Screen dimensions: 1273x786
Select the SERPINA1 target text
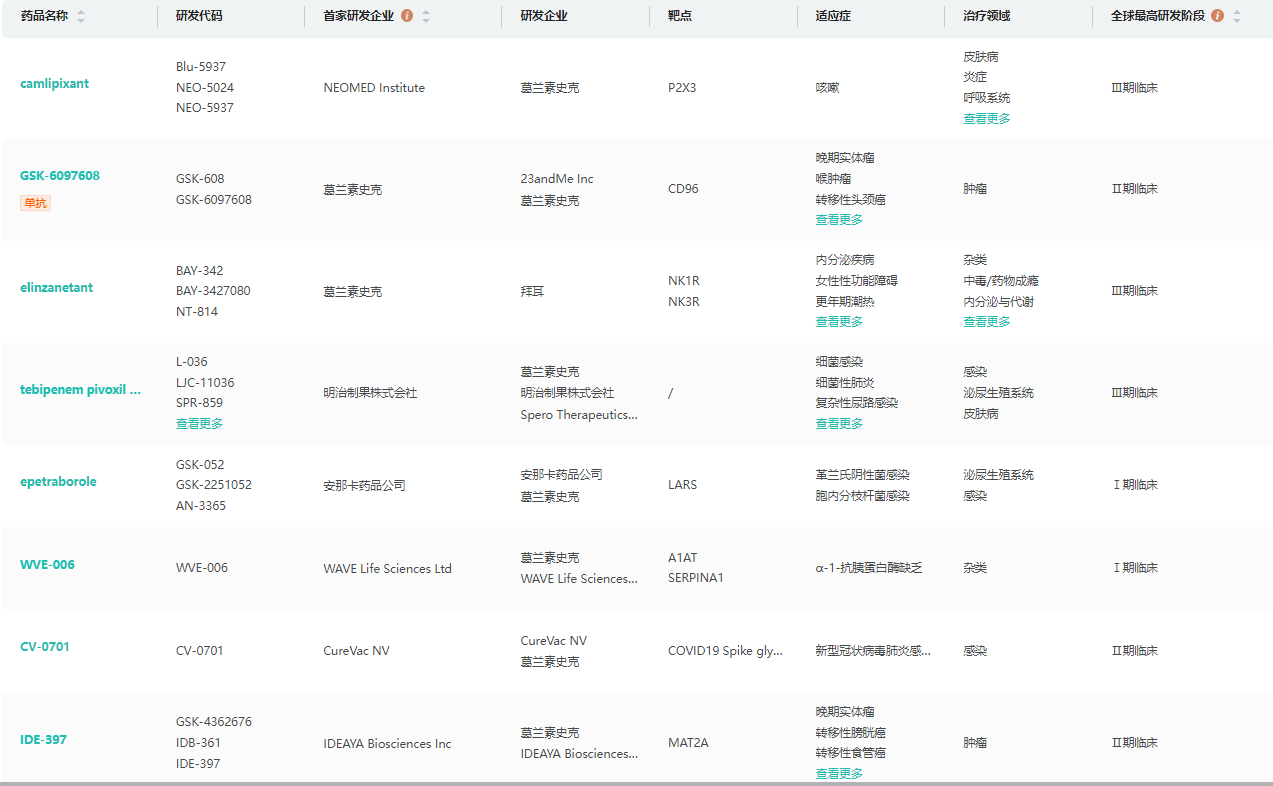(695, 578)
